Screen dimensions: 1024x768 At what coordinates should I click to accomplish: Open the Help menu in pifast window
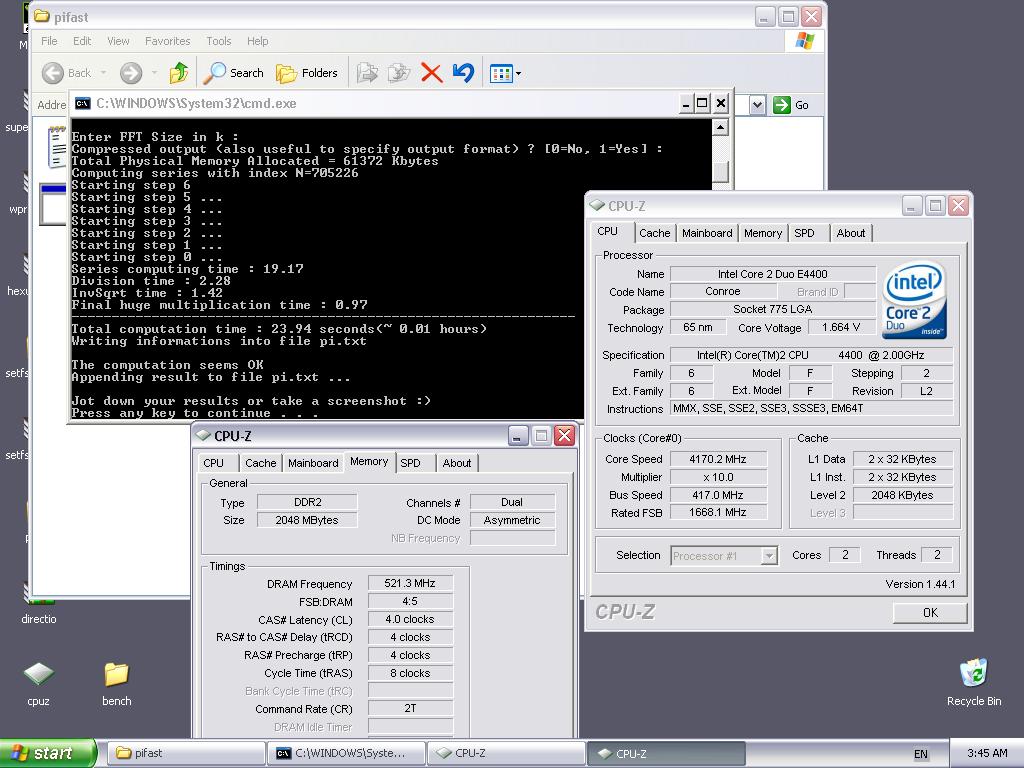257,41
